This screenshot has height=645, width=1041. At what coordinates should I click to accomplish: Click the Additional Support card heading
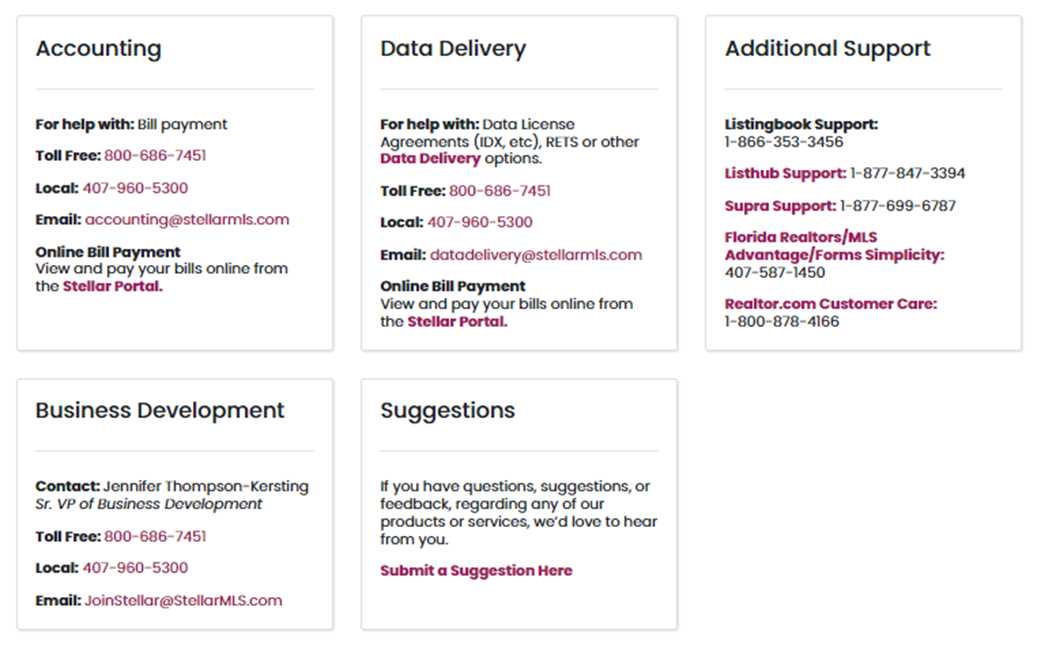click(x=827, y=49)
